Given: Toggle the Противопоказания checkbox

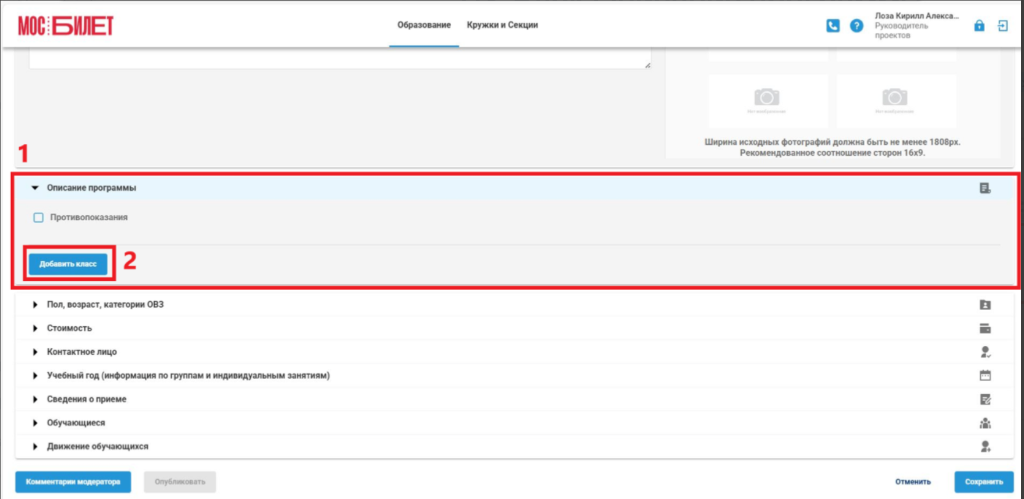Looking at the screenshot, I should pyautogui.click(x=38, y=217).
